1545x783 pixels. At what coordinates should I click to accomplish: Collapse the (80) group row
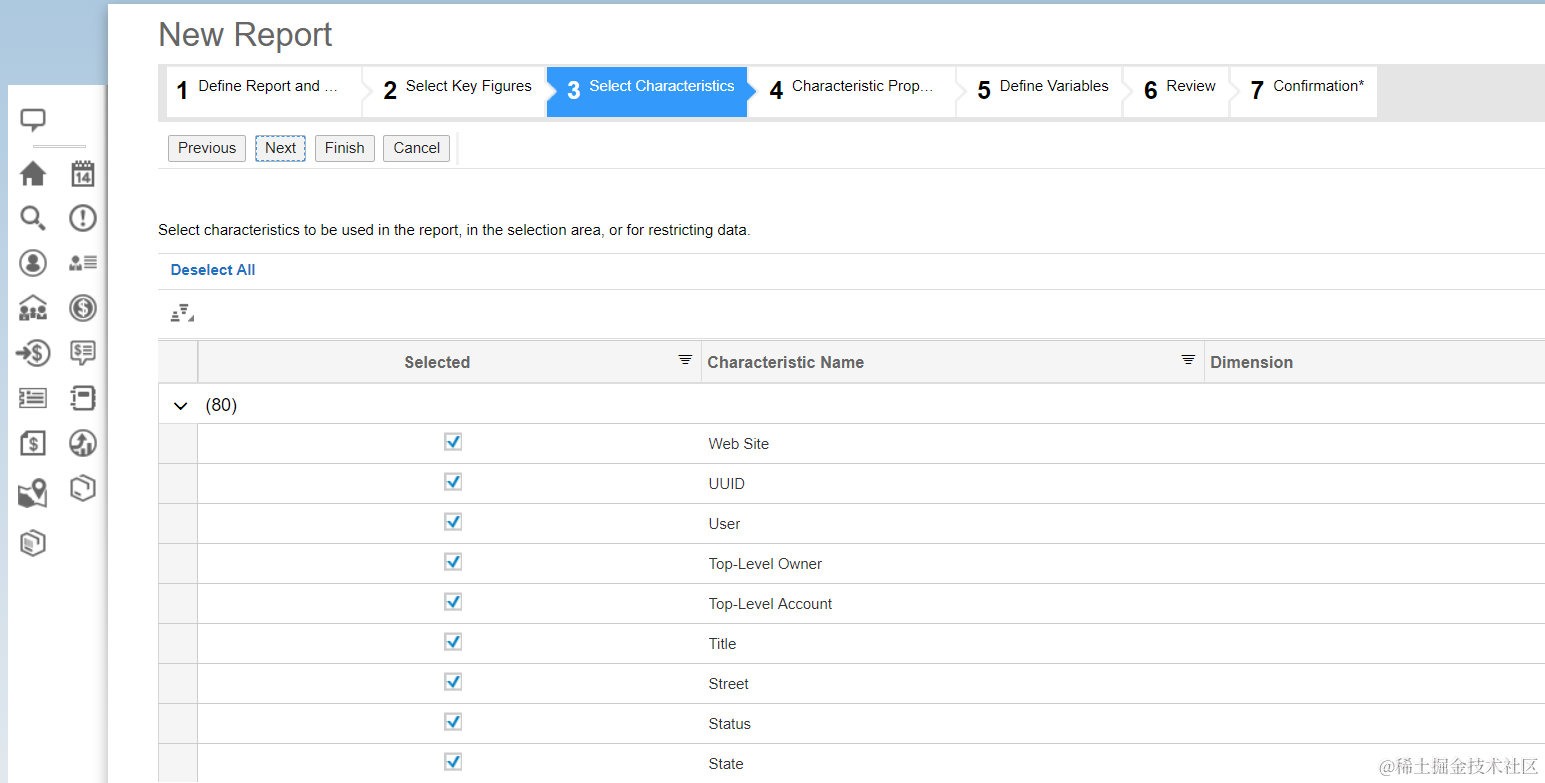(x=181, y=406)
